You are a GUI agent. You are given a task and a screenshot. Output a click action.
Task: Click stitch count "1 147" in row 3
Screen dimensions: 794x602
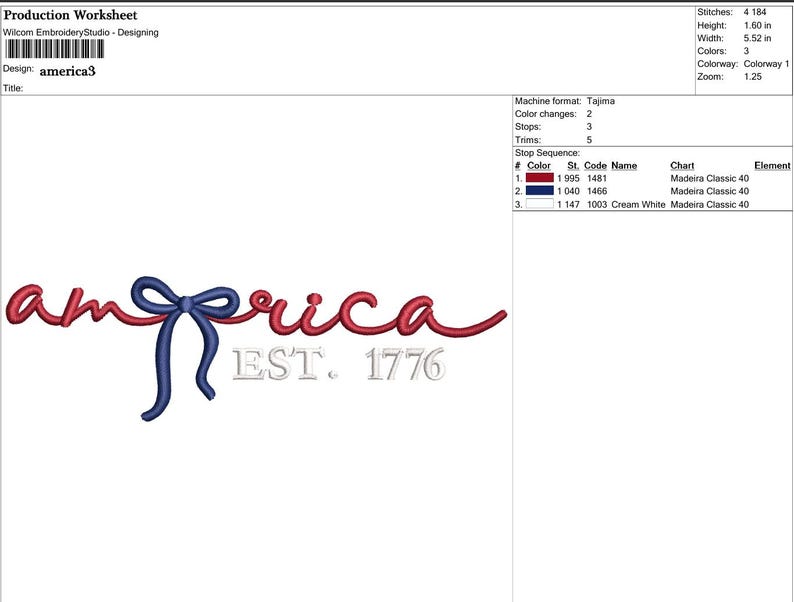568,205
